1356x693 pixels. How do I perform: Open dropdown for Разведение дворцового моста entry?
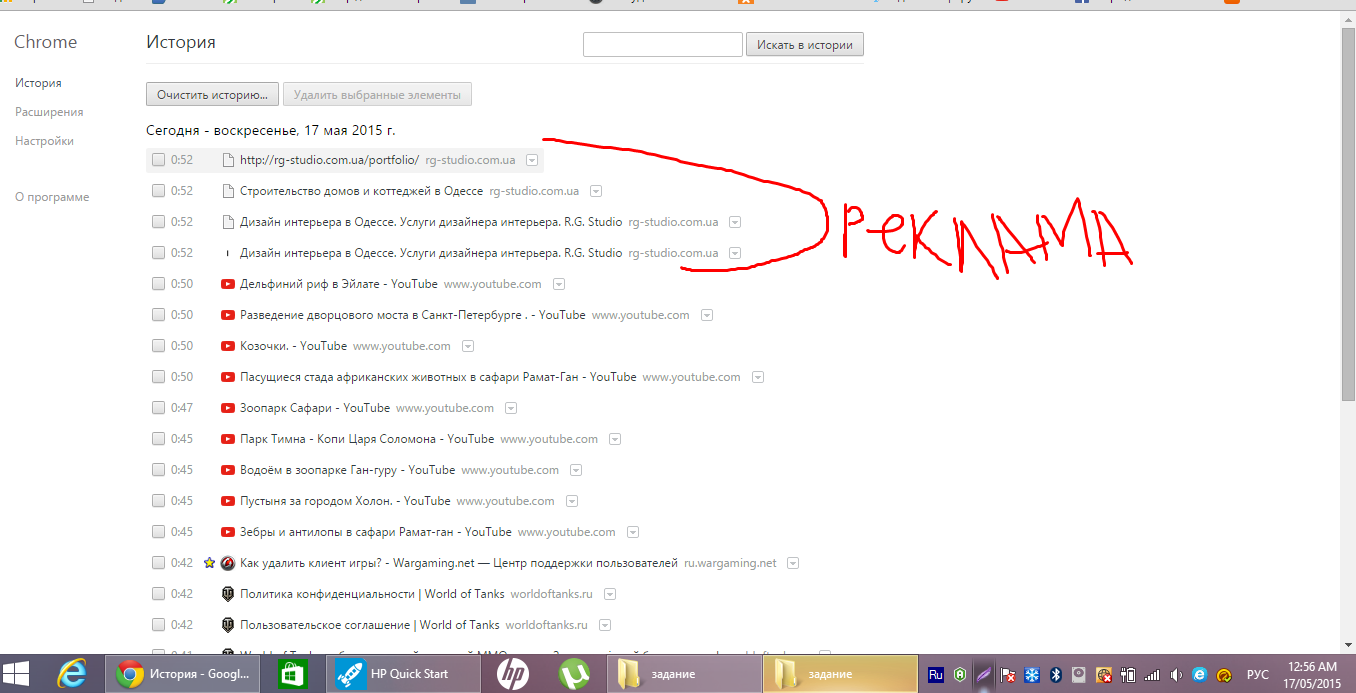[x=707, y=315]
